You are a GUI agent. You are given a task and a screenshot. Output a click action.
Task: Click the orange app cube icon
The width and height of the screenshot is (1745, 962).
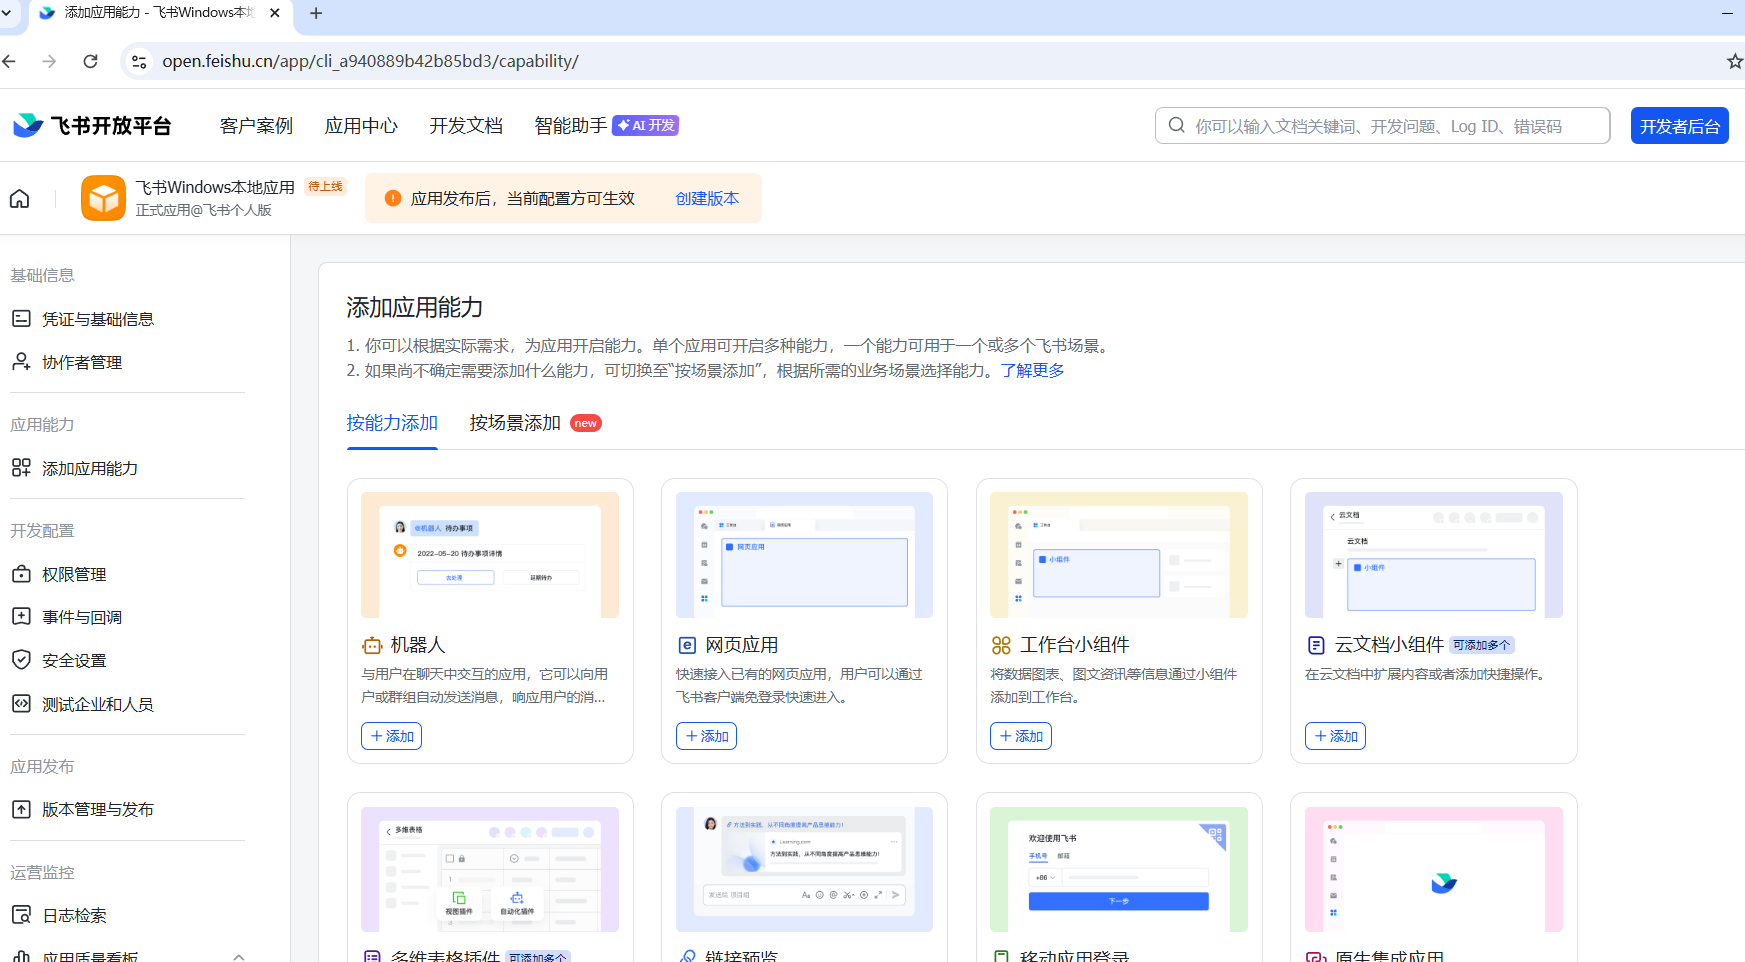click(x=103, y=198)
